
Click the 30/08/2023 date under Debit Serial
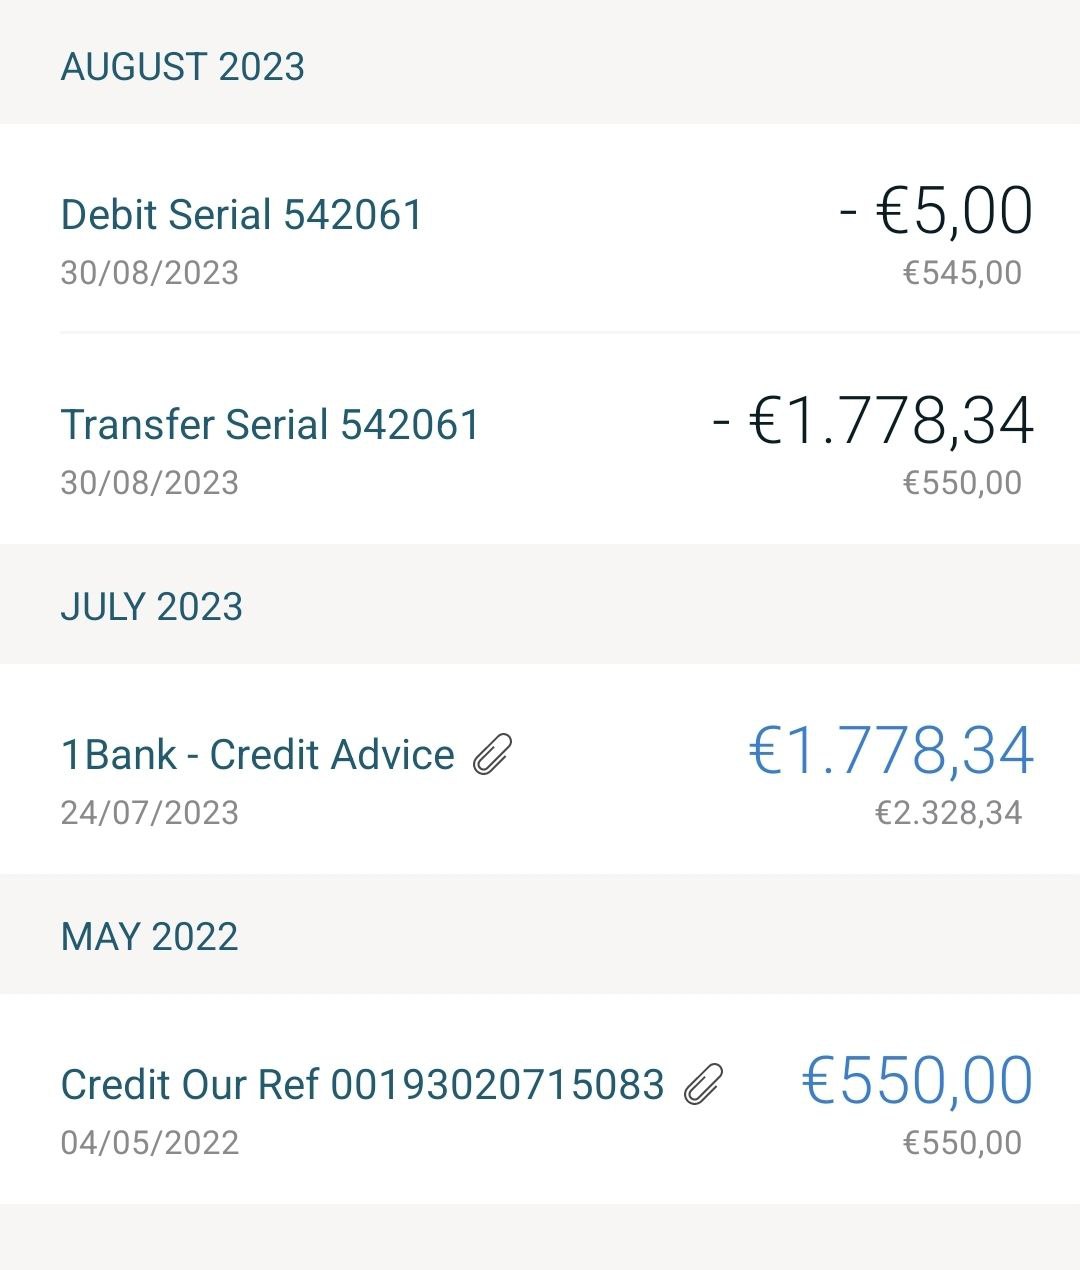pyautogui.click(x=149, y=273)
